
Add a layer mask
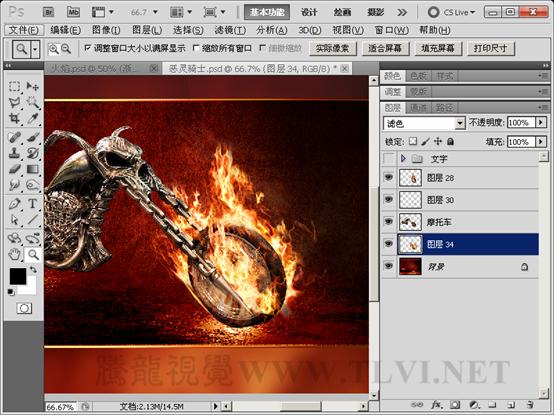point(455,405)
